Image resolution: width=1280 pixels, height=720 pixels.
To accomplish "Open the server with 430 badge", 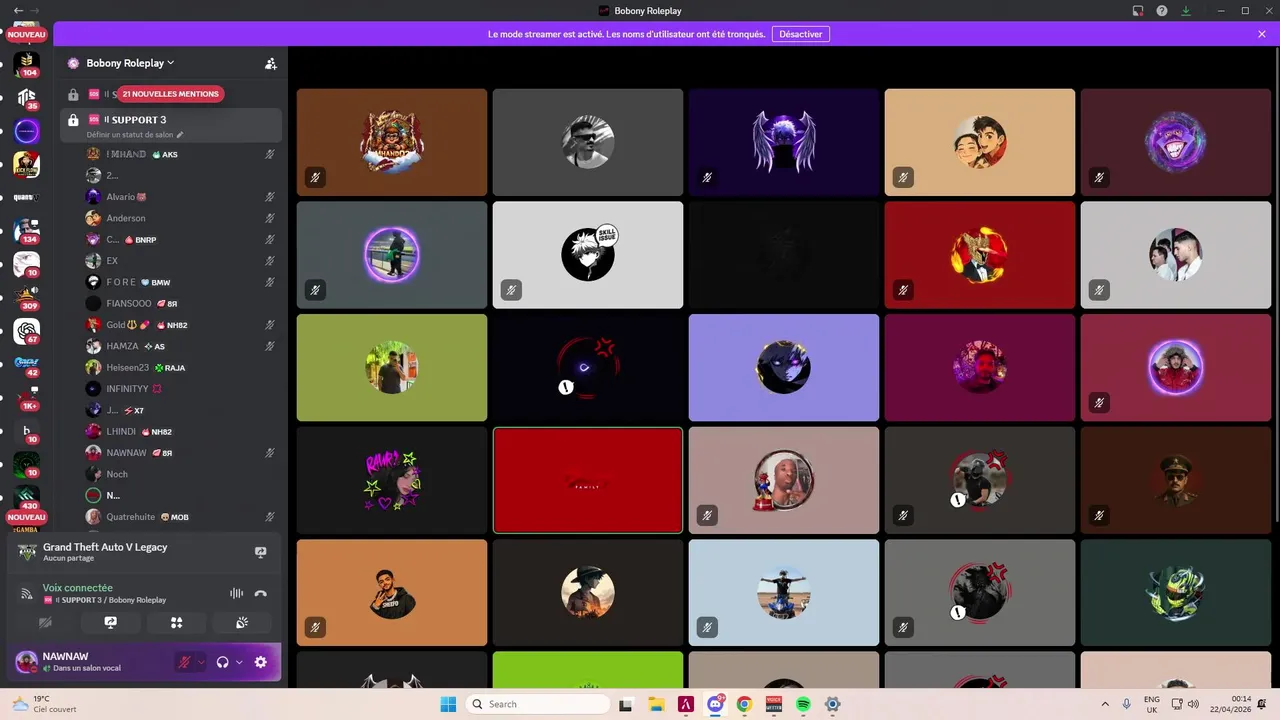I will pyautogui.click(x=27, y=497).
